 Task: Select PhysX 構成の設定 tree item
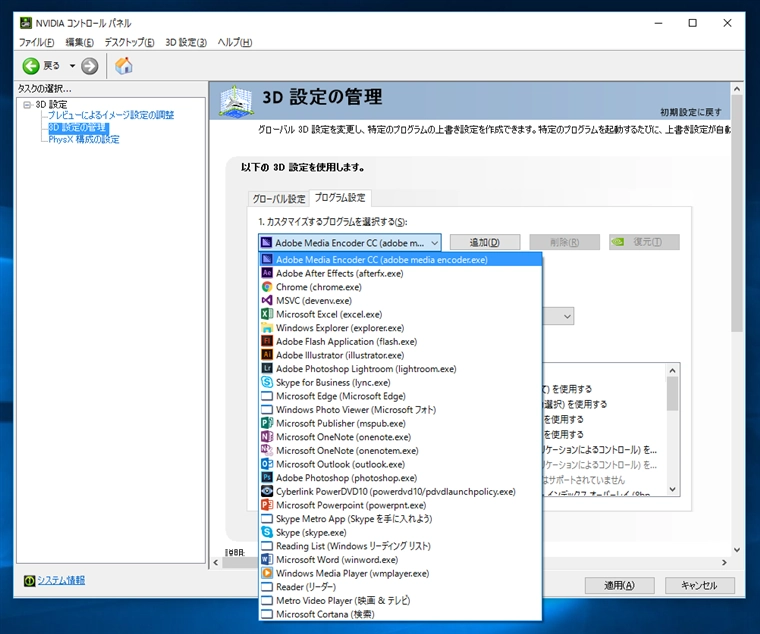pyautogui.click(x=83, y=140)
